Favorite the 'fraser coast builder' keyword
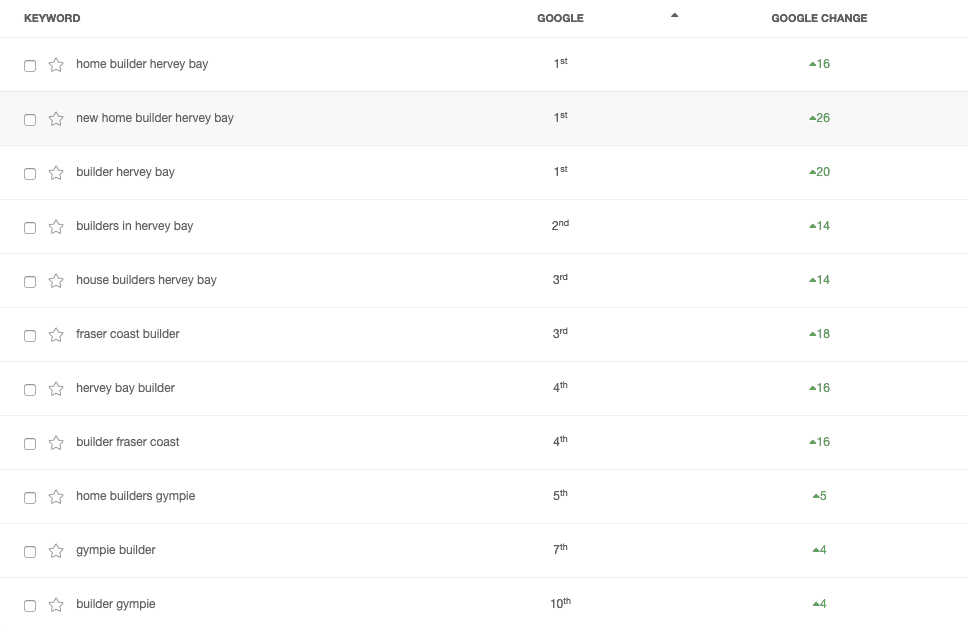Image resolution: width=968 pixels, height=630 pixels. pos(56,335)
